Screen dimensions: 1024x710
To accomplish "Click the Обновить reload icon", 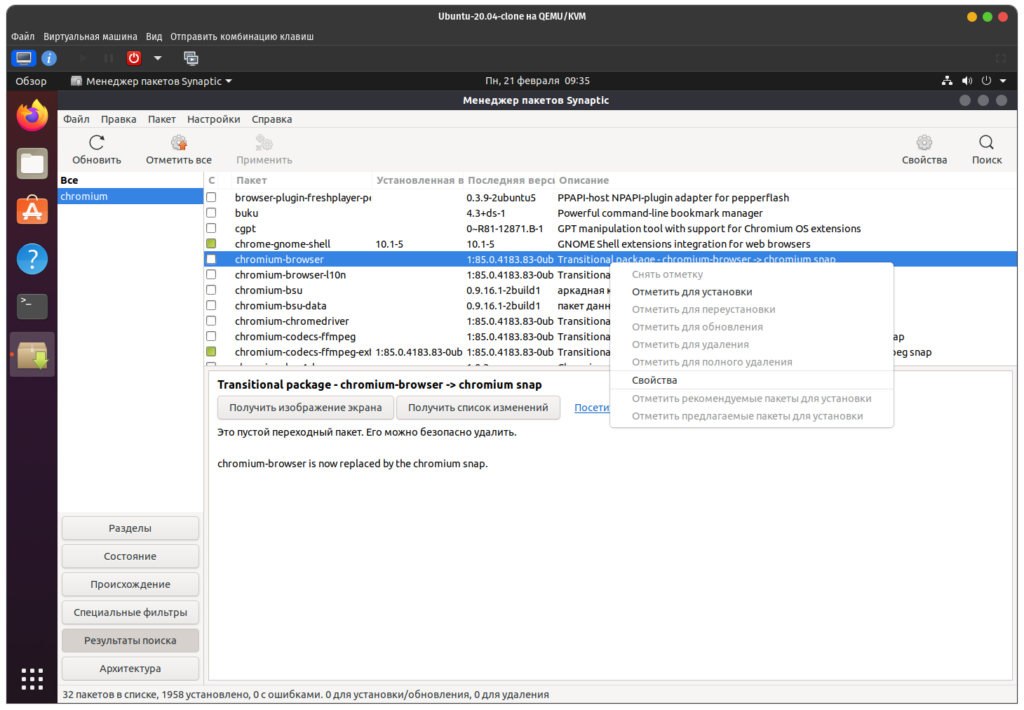I will [96, 143].
